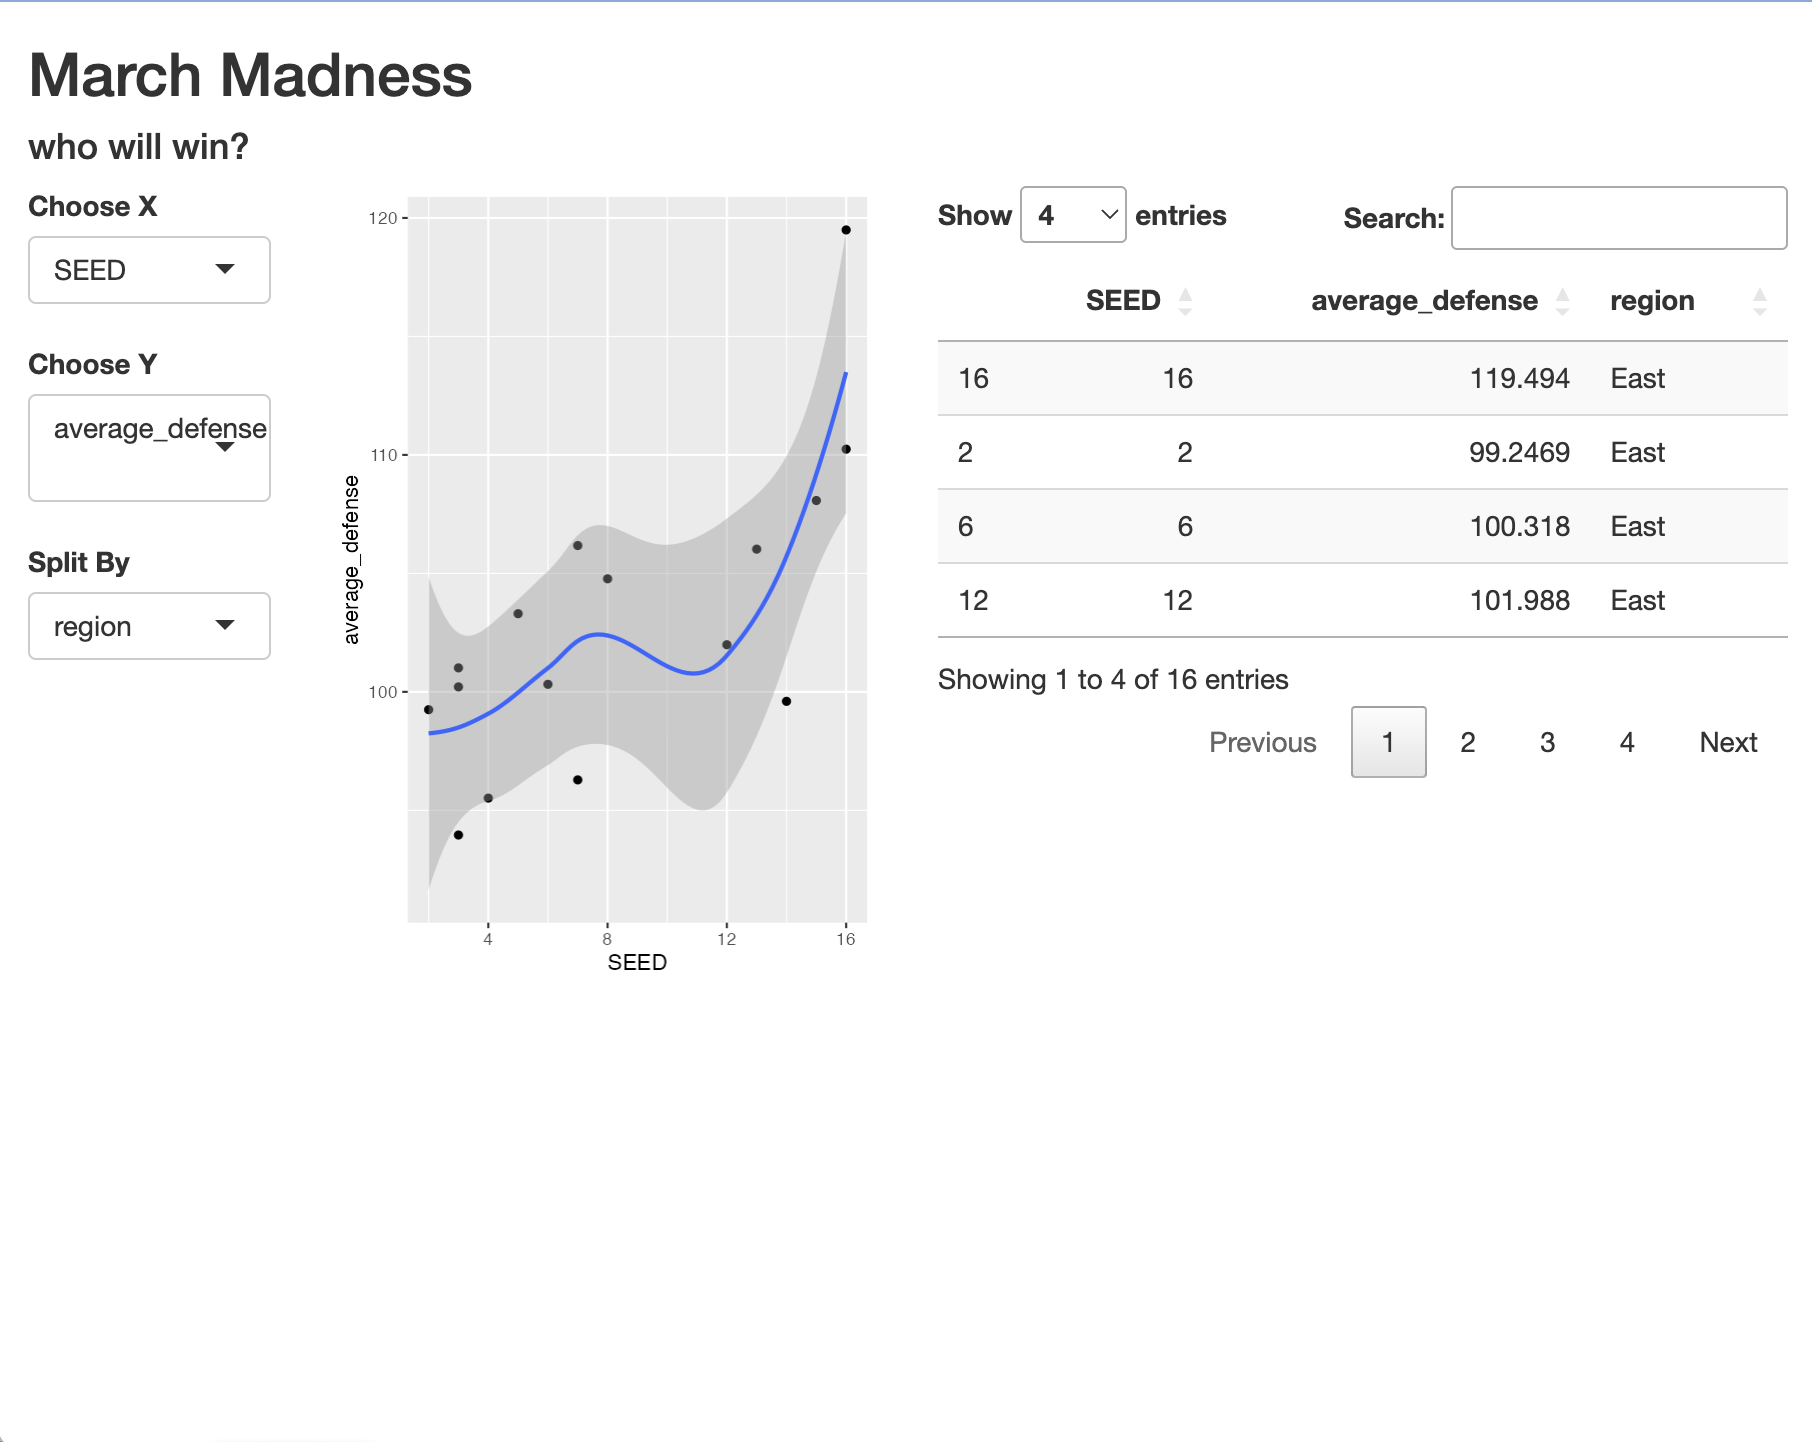Focus the table Search field
Viewport: 1812px width, 1442px height.
click(x=1619, y=218)
